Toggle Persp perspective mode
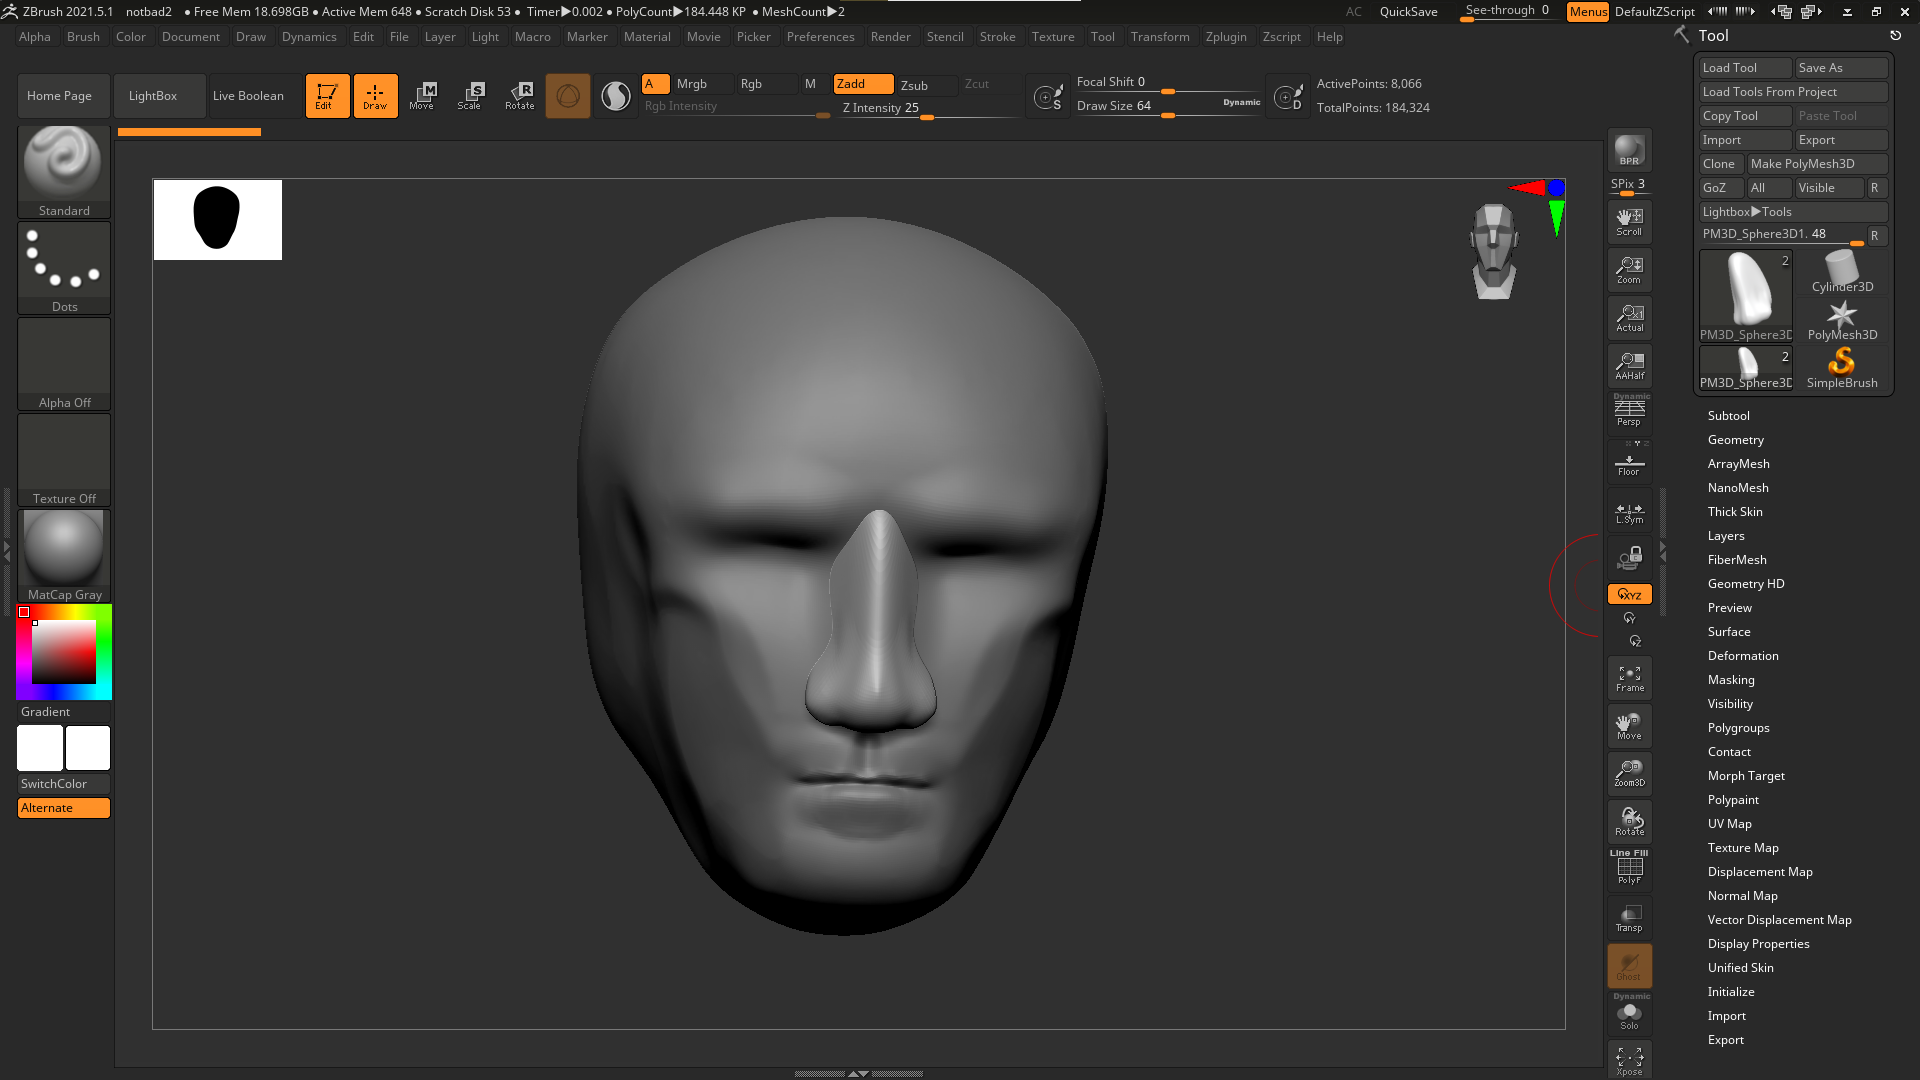This screenshot has width=1920, height=1080. tap(1629, 411)
